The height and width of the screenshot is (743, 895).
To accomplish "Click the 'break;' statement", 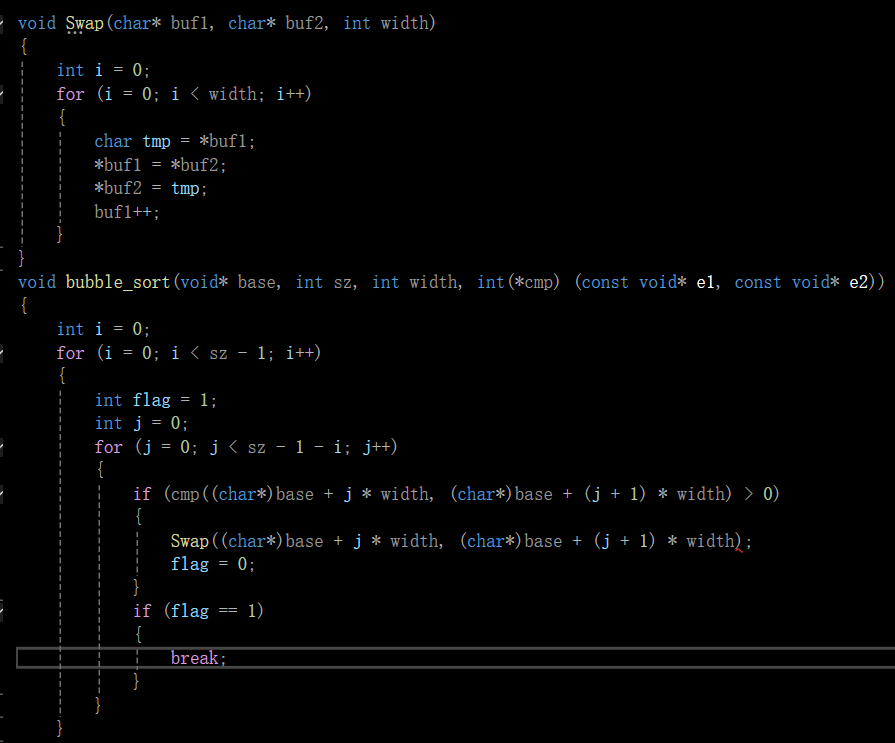I will tap(198, 658).
